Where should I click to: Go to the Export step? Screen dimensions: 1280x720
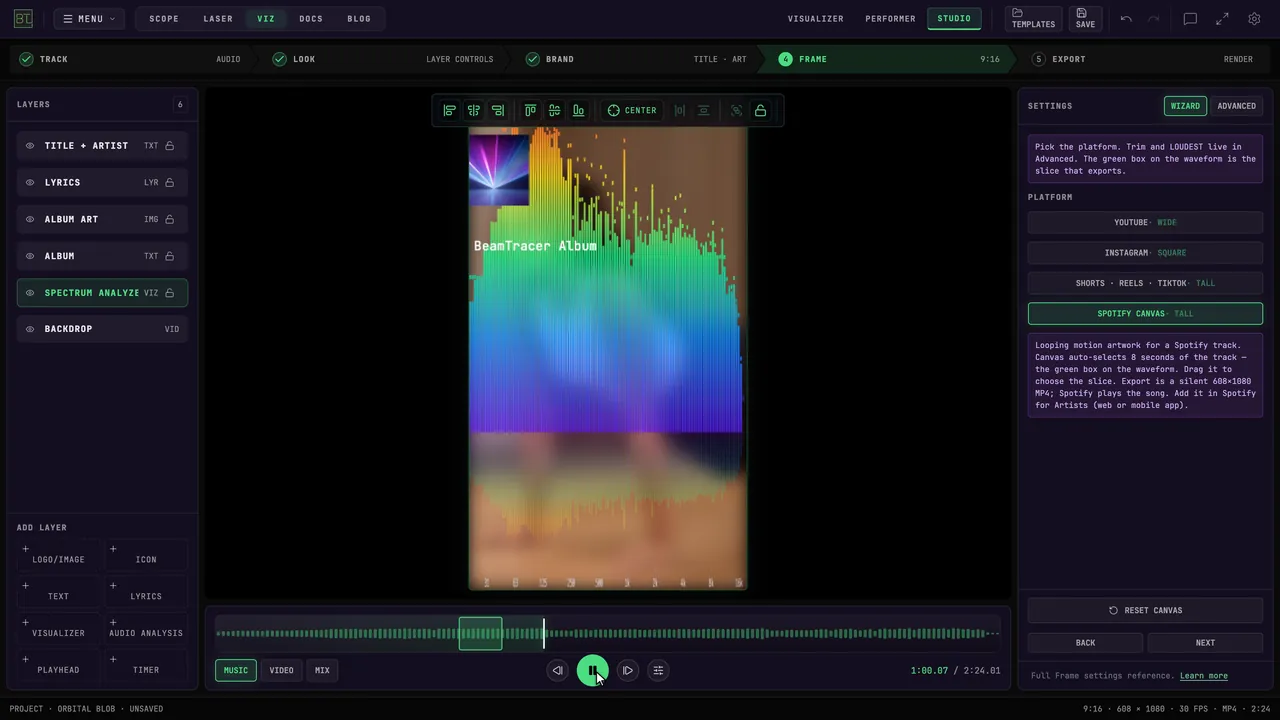[x=1068, y=59]
